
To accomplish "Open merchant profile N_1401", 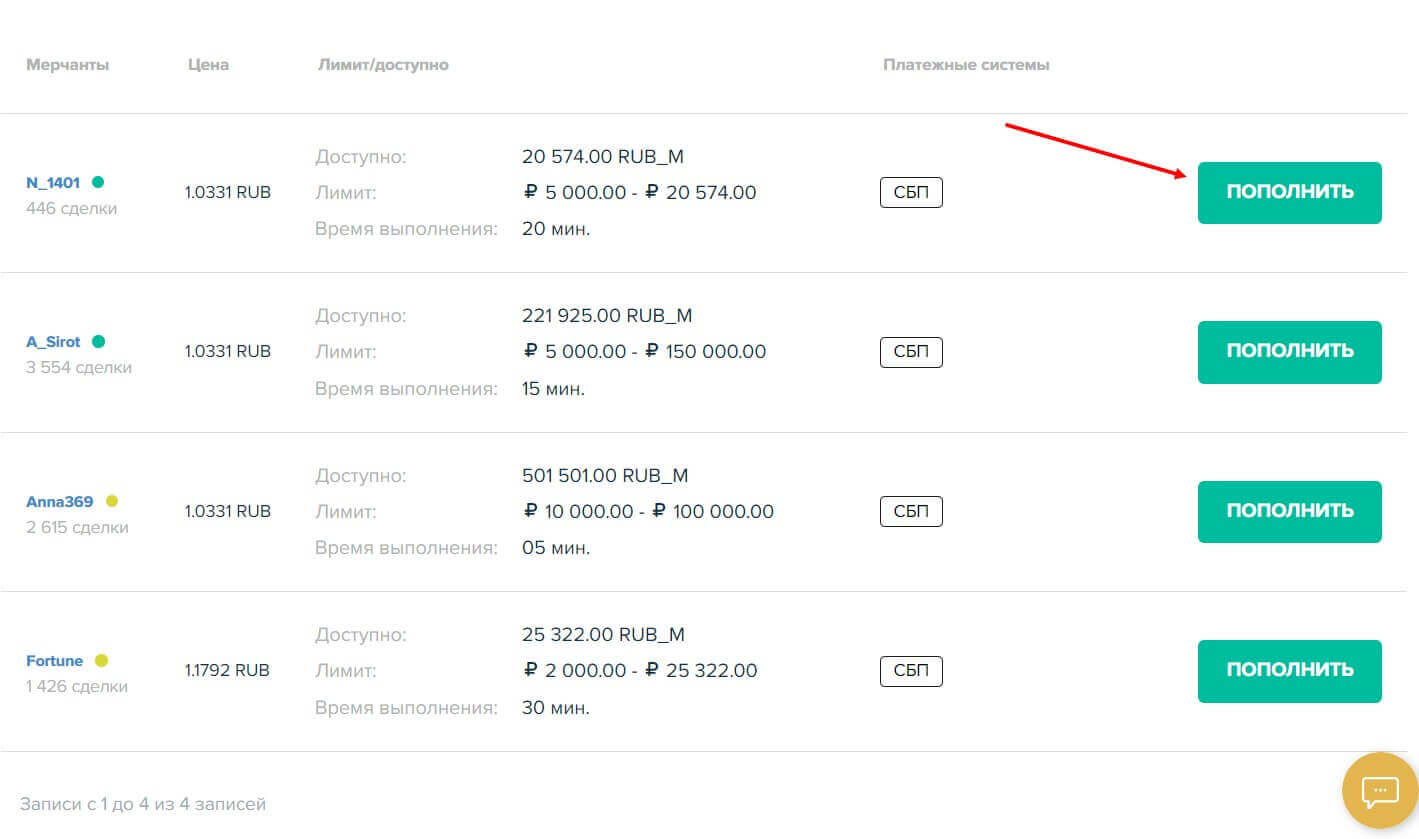I will (53, 183).
